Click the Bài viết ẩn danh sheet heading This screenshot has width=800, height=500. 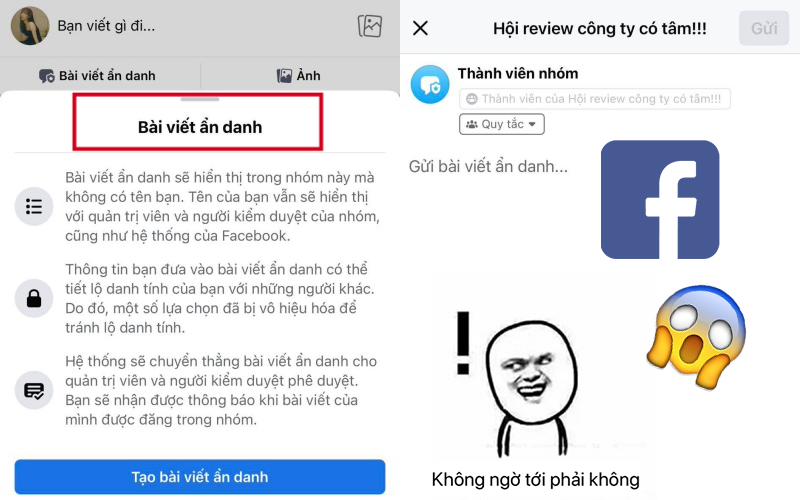pos(200,127)
